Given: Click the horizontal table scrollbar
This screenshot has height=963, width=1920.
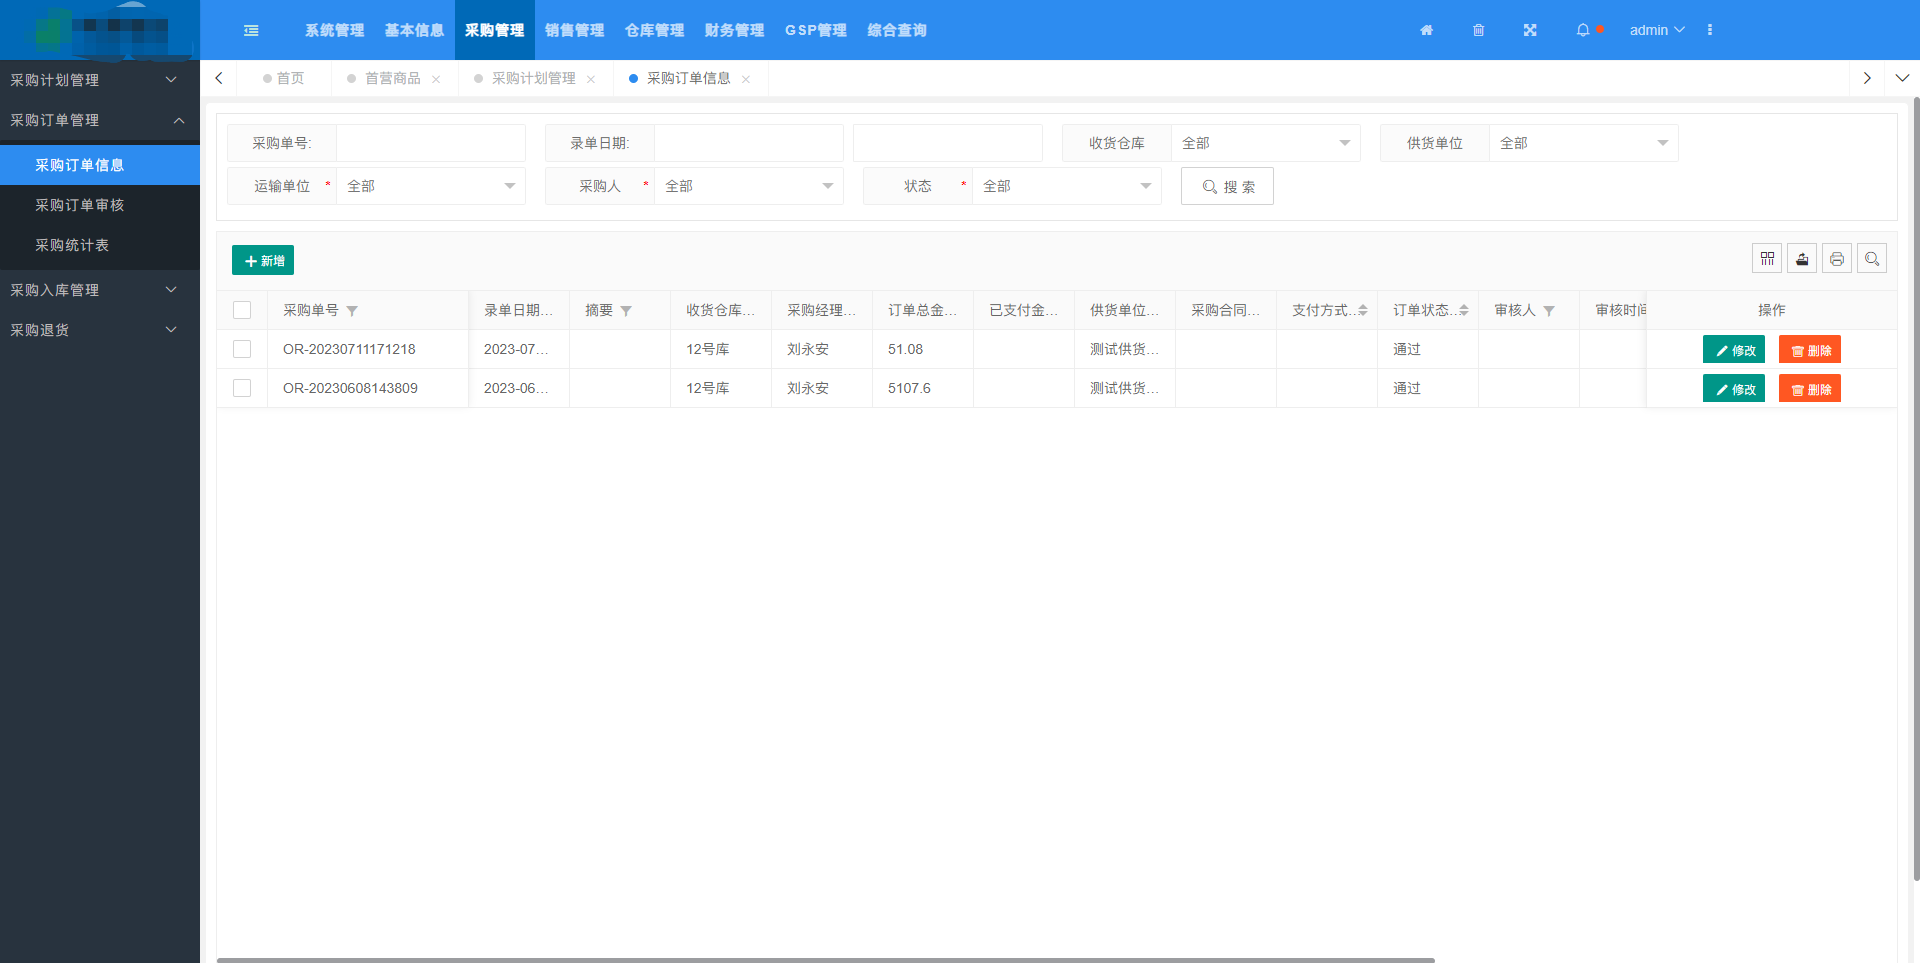Looking at the screenshot, I should [826, 960].
